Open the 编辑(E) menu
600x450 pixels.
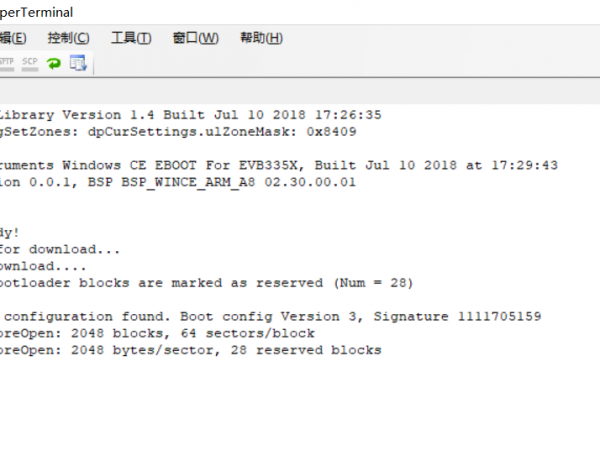coord(12,38)
